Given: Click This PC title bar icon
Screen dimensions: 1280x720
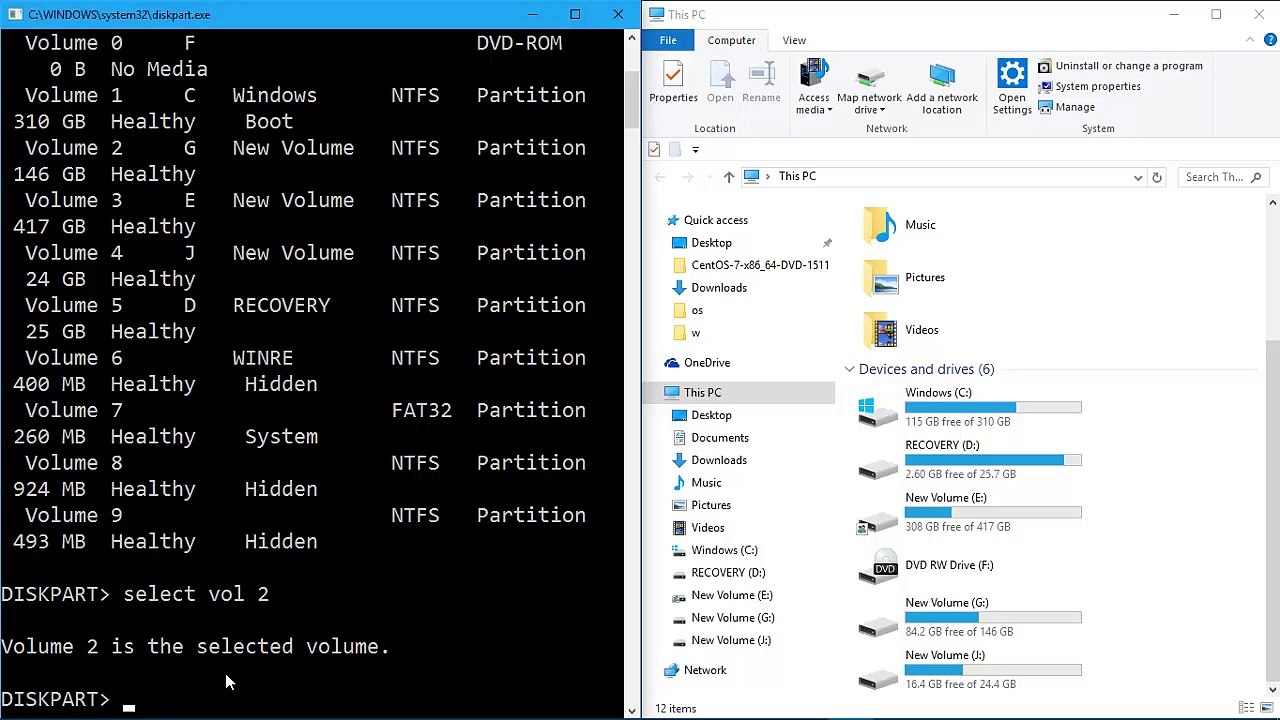Looking at the screenshot, I should 656,14.
